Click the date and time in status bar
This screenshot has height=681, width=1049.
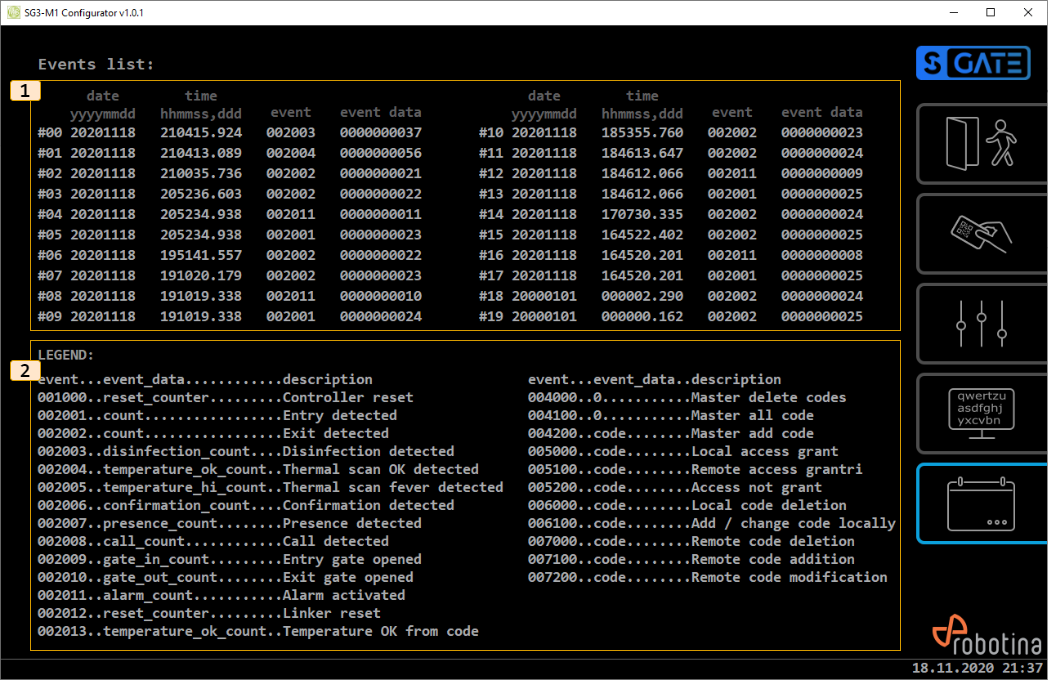point(977,668)
